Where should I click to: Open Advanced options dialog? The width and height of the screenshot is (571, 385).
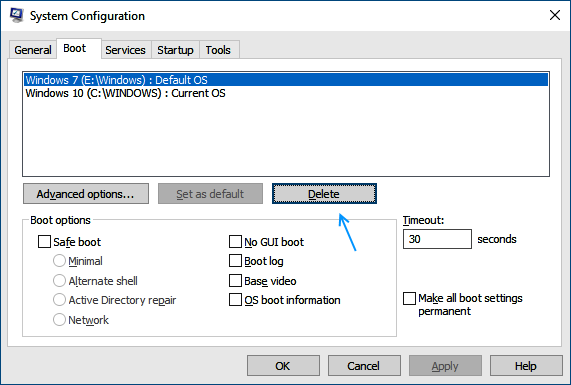[x=86, y=194]
